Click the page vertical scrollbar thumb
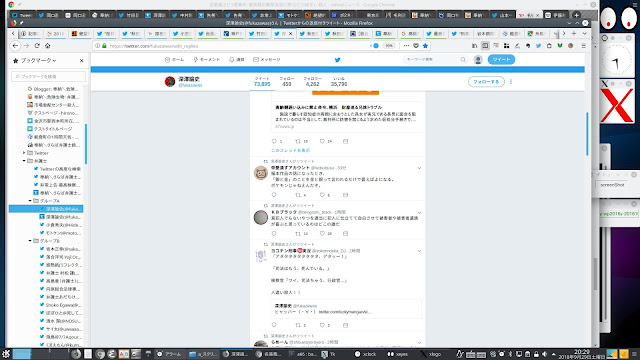Viewport: 640px width, 360px height. tap(587, 134)
